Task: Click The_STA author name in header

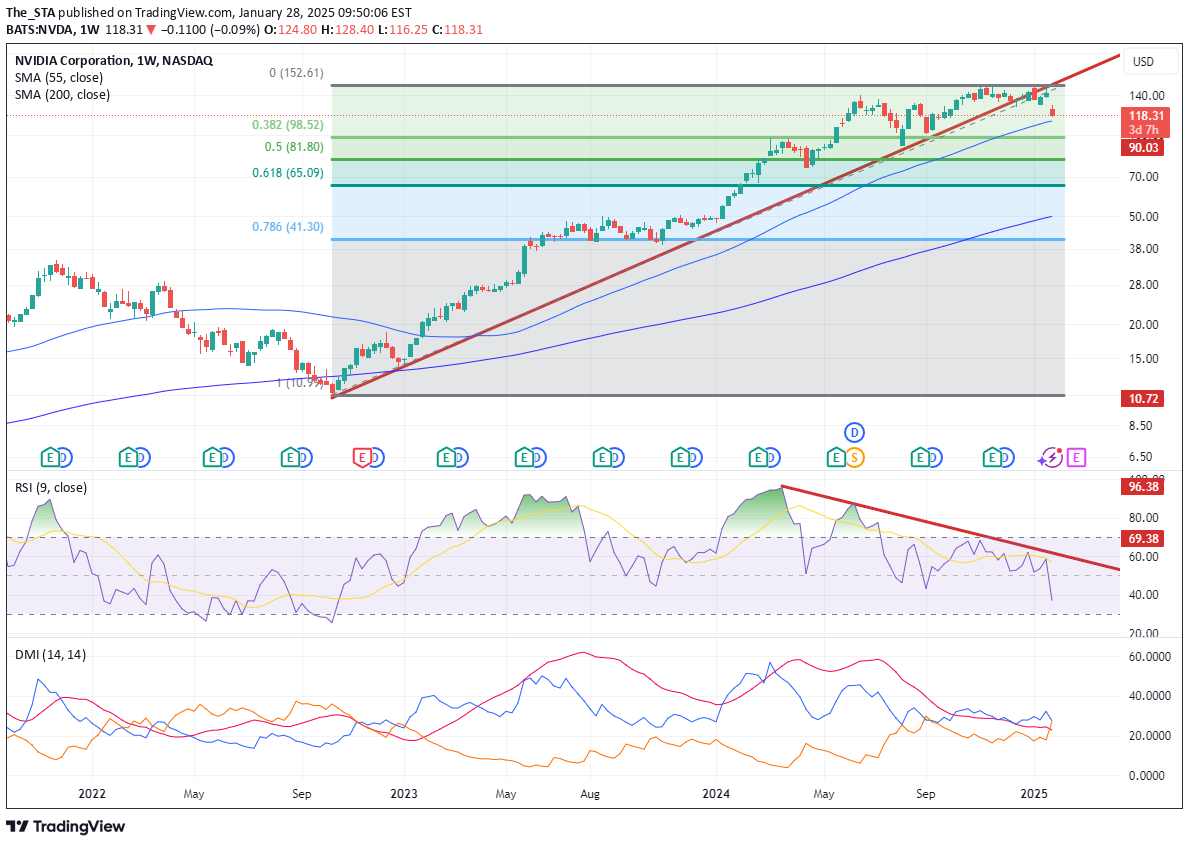Action: 30,12
